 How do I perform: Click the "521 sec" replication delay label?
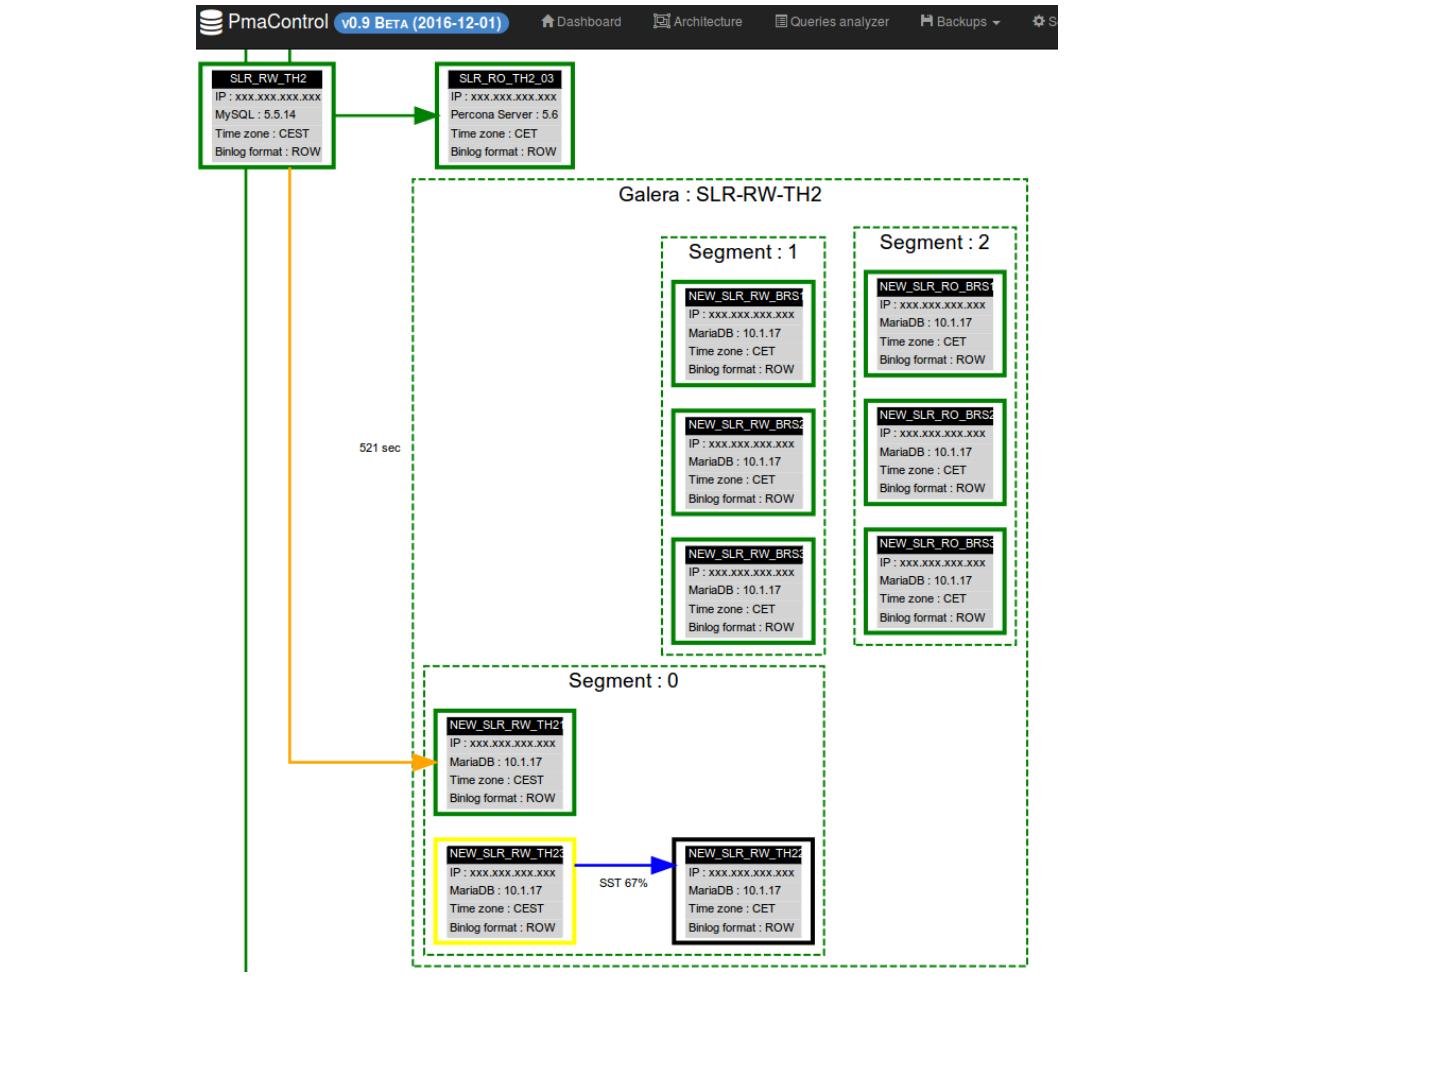tap(380, 448)
